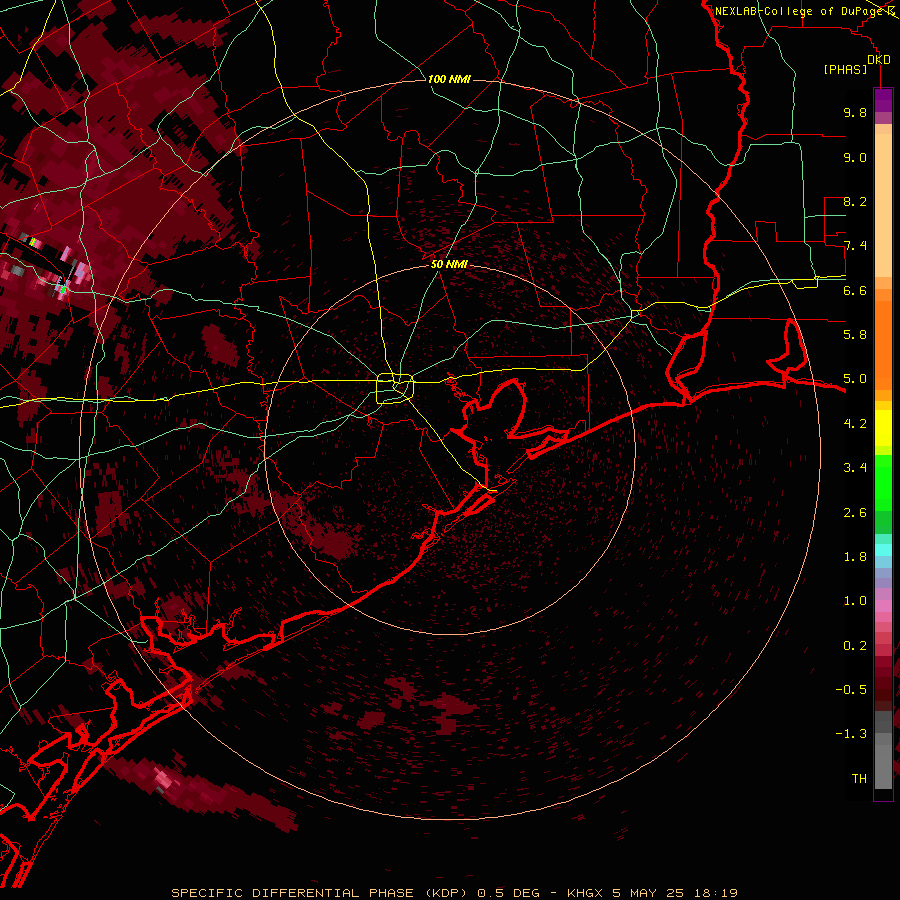Click the -1.3 value on the scale
Viewport: 900px width, 900px height.
[851, 734]
